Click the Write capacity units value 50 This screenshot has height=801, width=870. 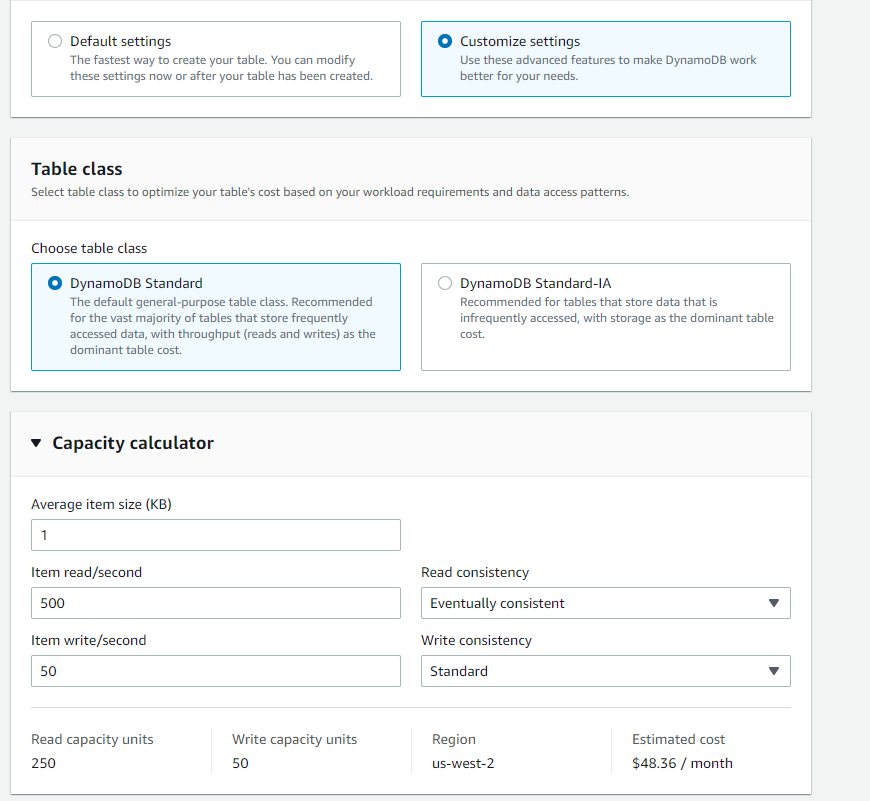(240, 763)
